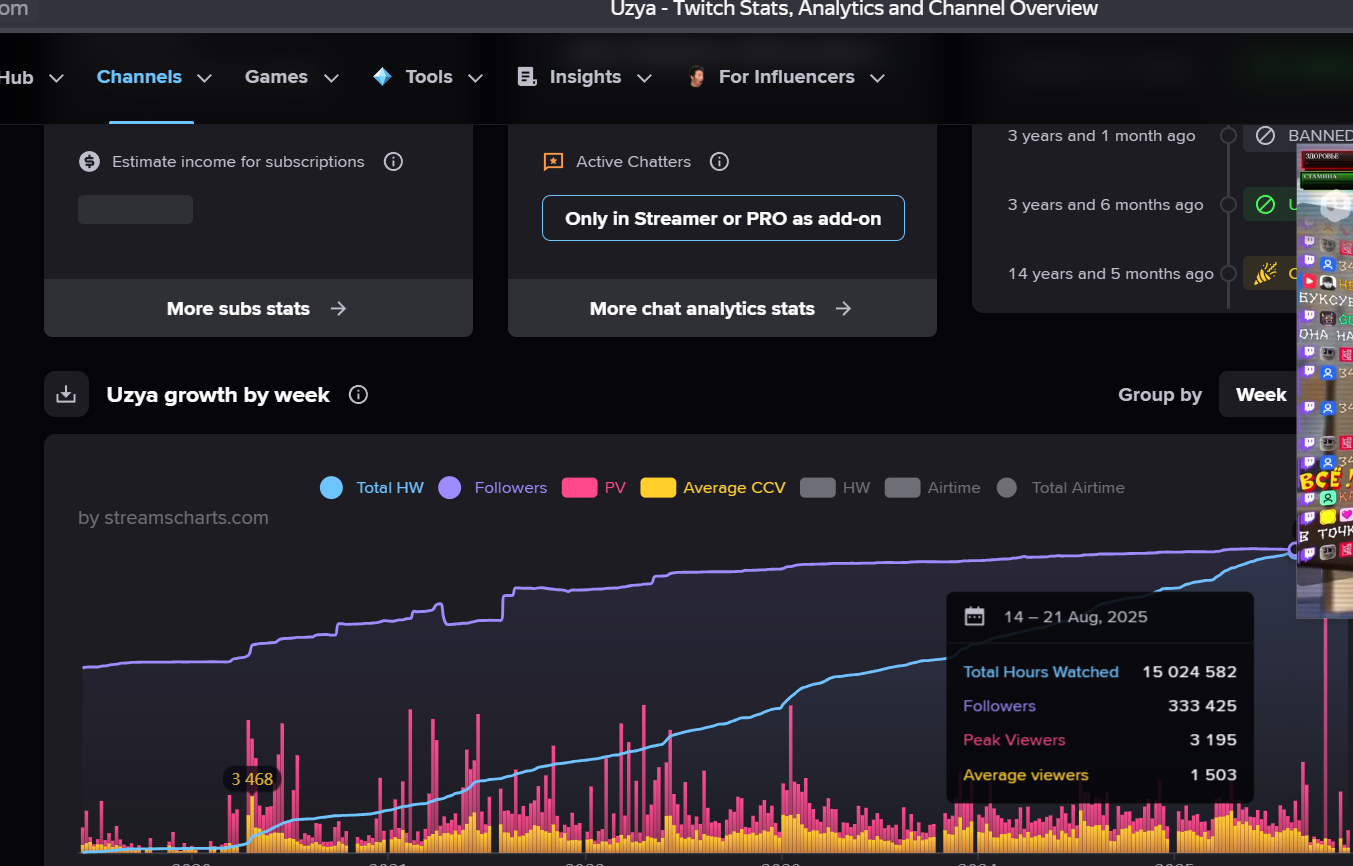Click the tooltip date 14 – 21 Aug, 2025

pos(1075,617)
